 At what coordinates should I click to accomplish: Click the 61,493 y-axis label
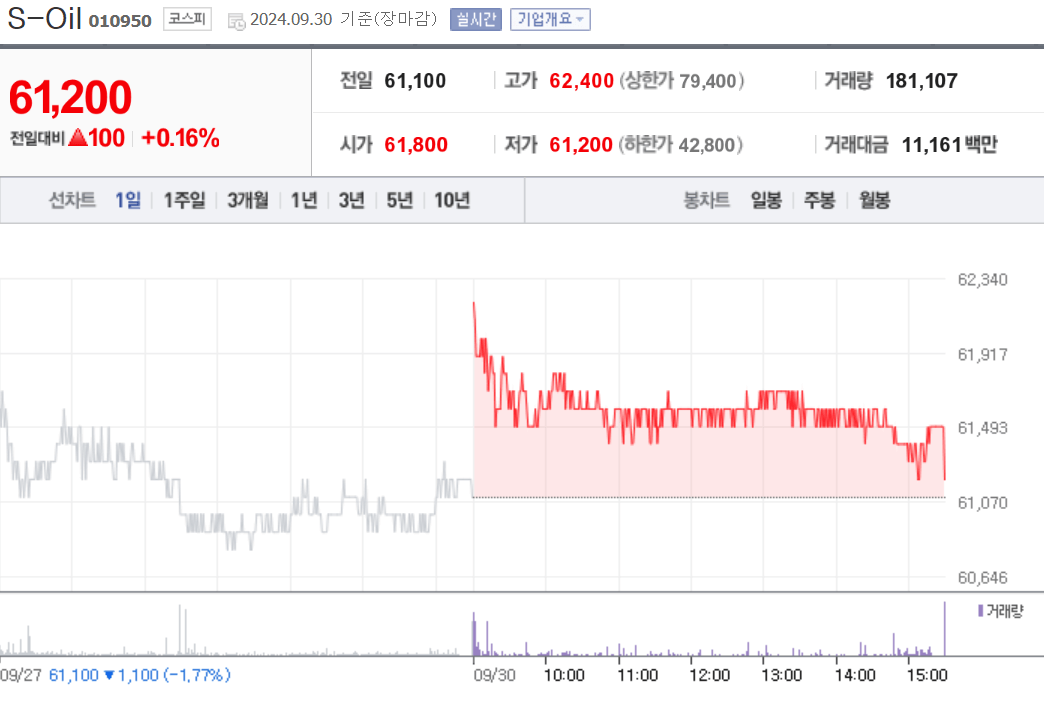point(982,427)
